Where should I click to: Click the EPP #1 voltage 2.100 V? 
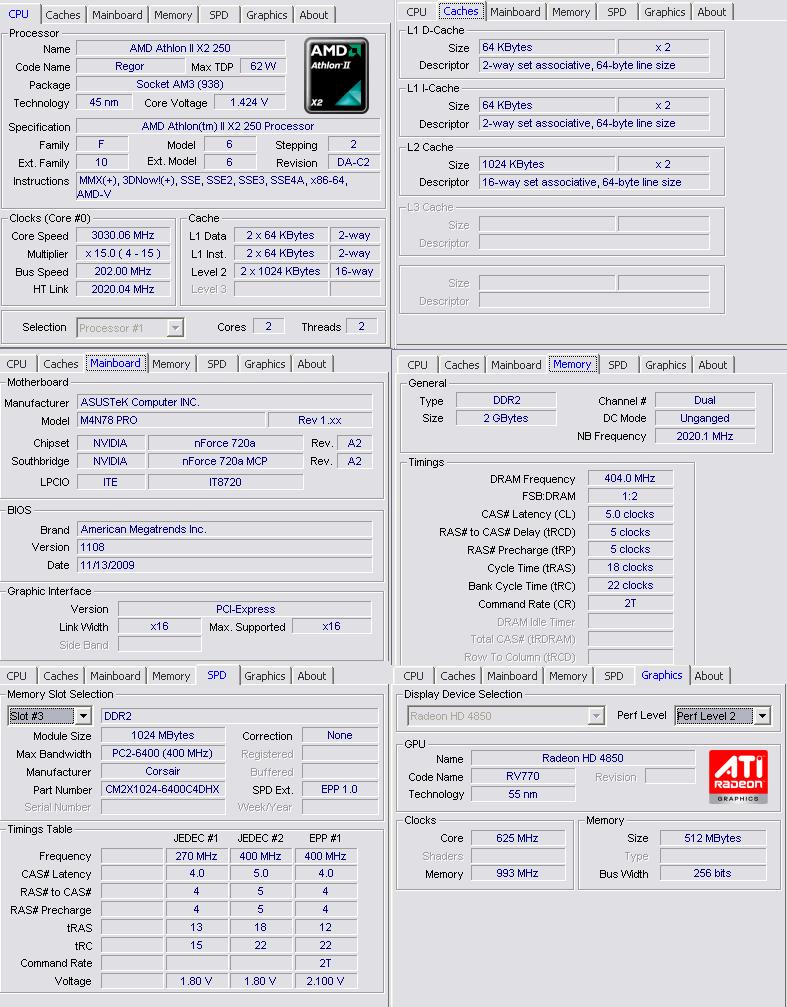pos(326,981)
